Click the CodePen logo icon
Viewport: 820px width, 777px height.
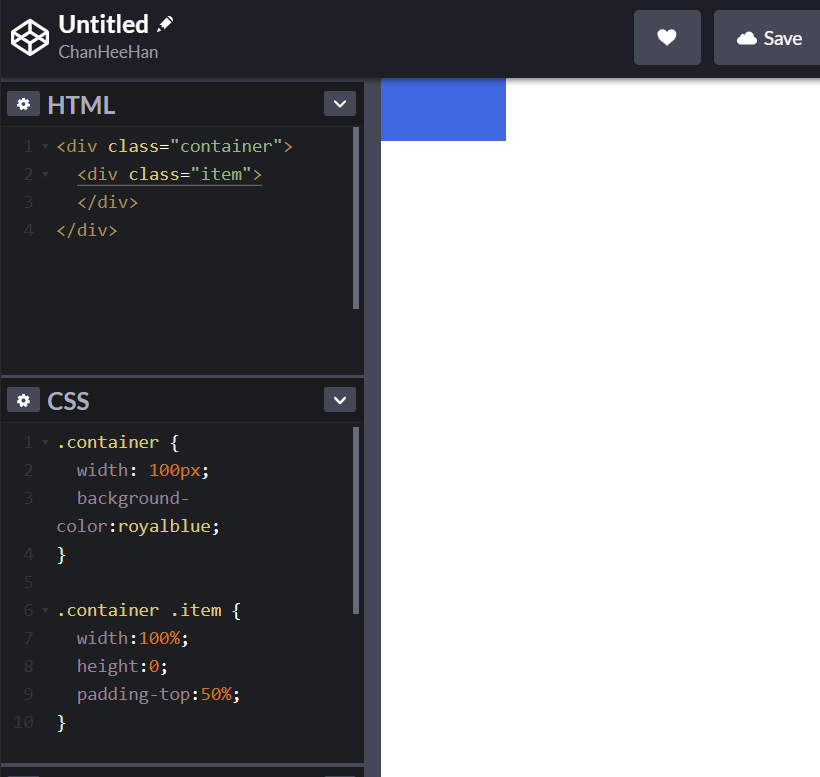(30, 37)
